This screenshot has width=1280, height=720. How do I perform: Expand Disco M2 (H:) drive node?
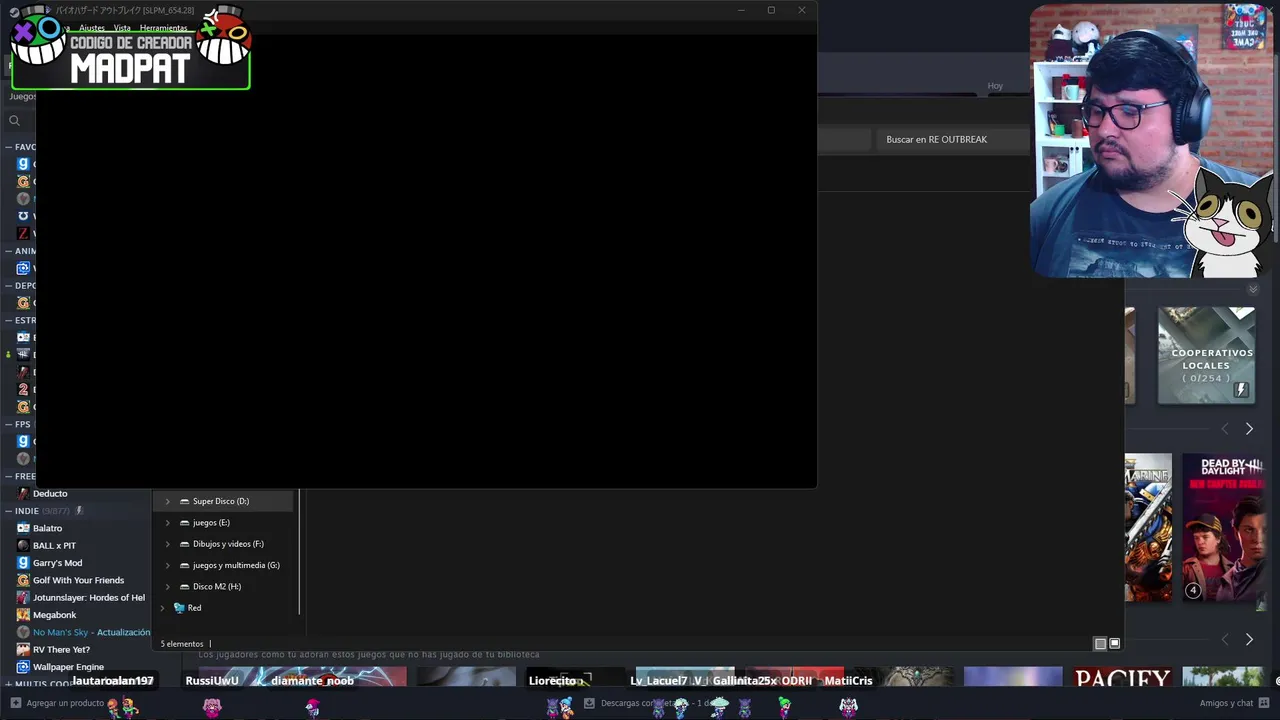(x=167, y=586)
